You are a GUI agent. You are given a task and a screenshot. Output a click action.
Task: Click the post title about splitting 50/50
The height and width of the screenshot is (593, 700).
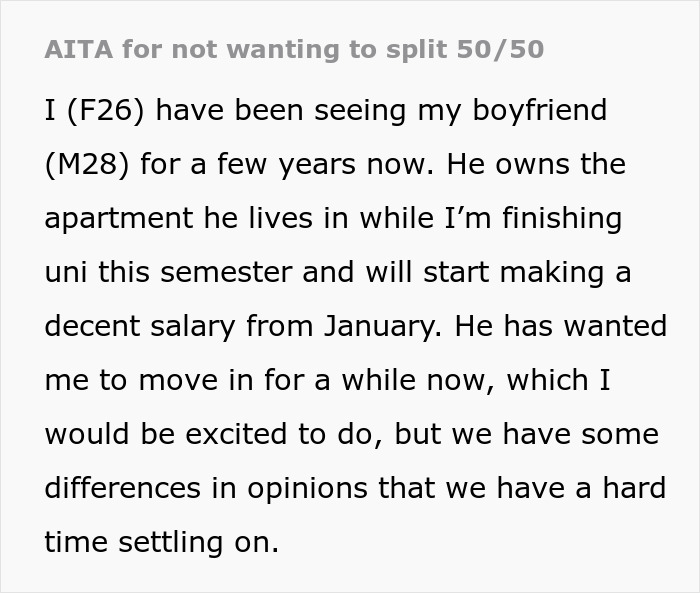[294, 50]
